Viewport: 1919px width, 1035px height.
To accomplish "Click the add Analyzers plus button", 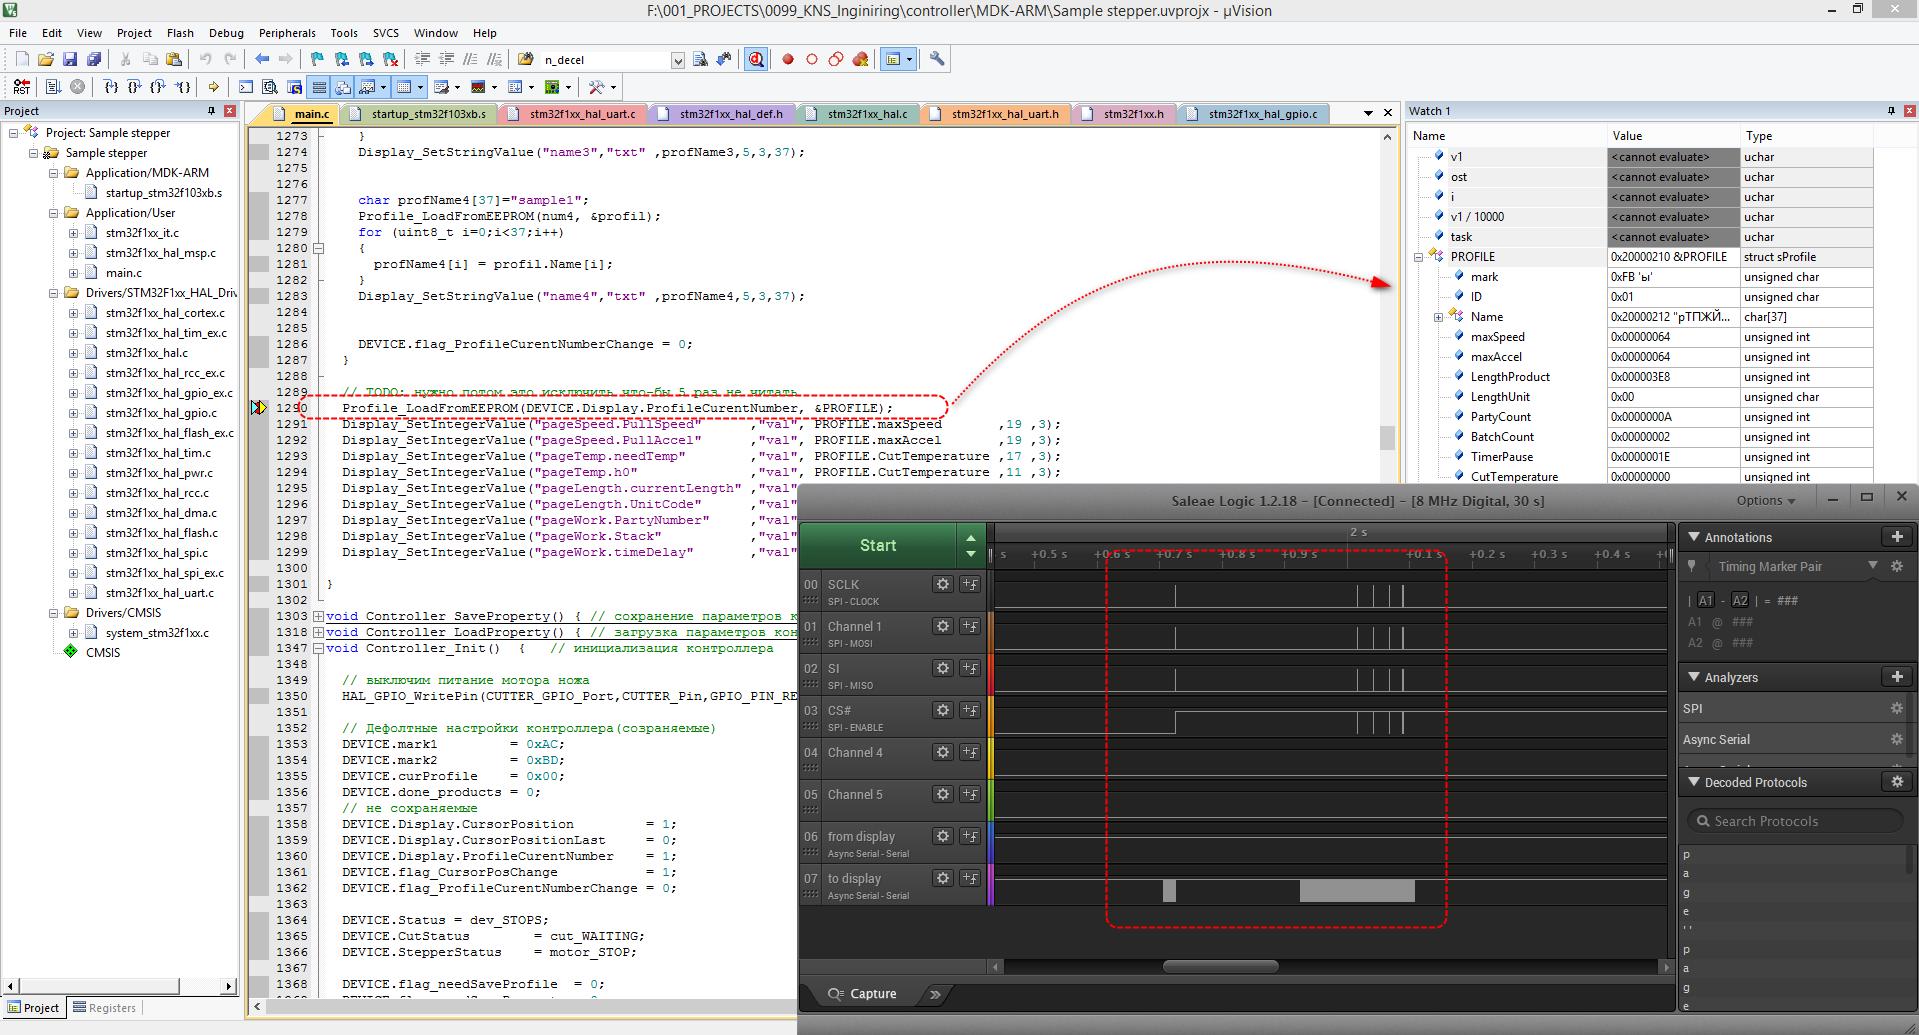I will tap(1896, 677).
